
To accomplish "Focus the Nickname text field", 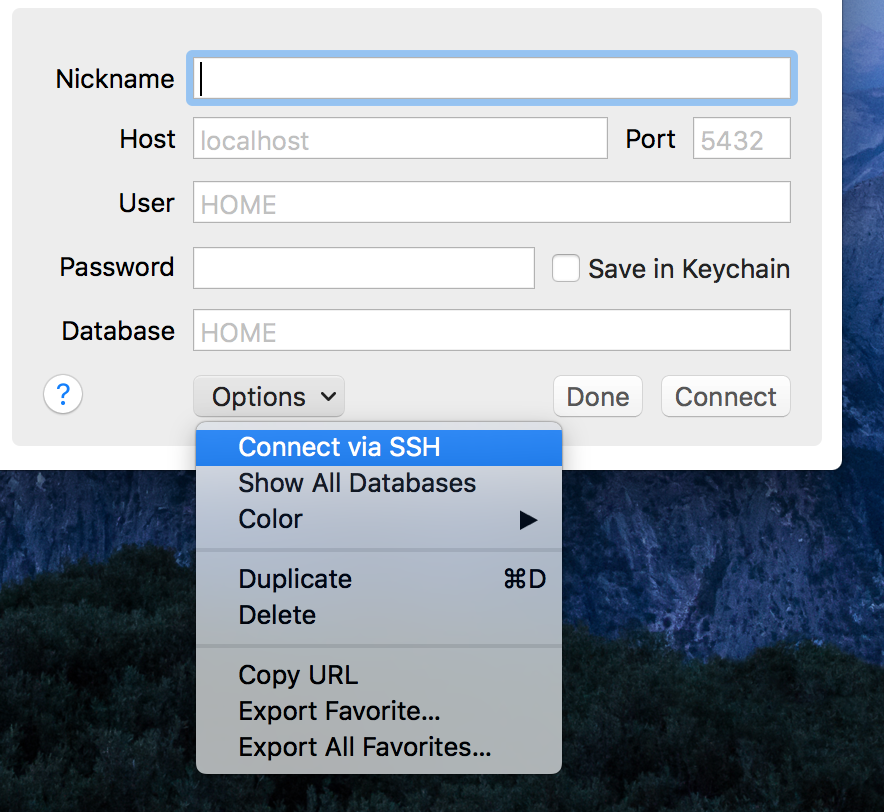I will click(x=492, y=78).
